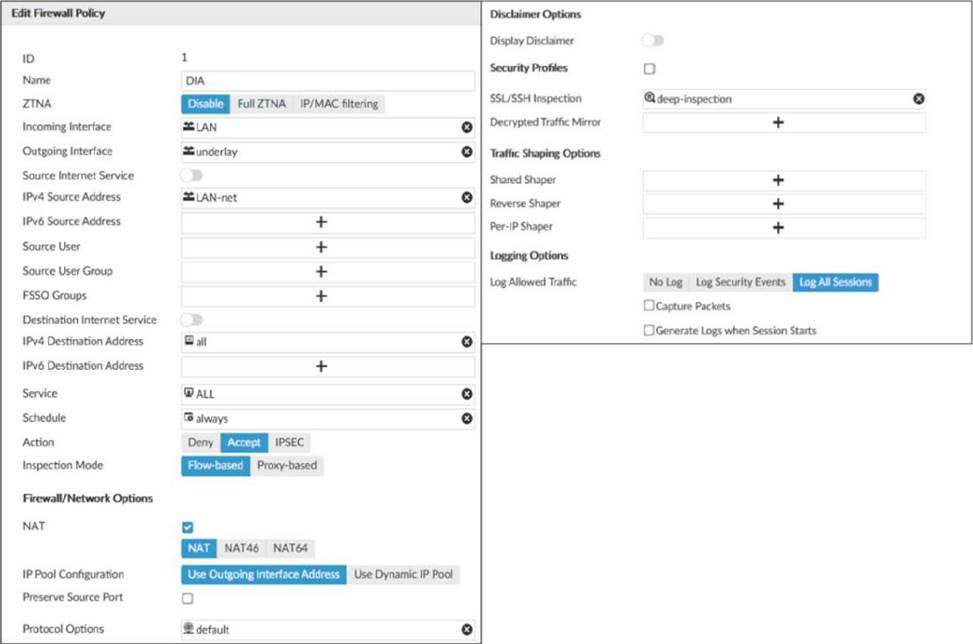Remove underlay from Outgoing Interface field
973x644 pixels.
(466, 152)
